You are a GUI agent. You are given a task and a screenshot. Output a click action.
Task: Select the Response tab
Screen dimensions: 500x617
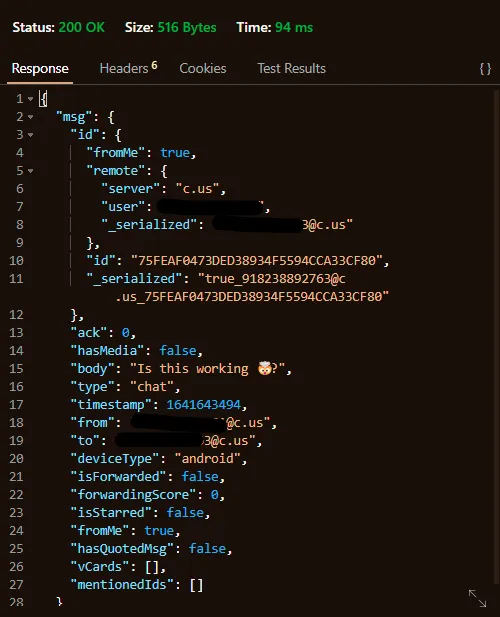(40, 68)
